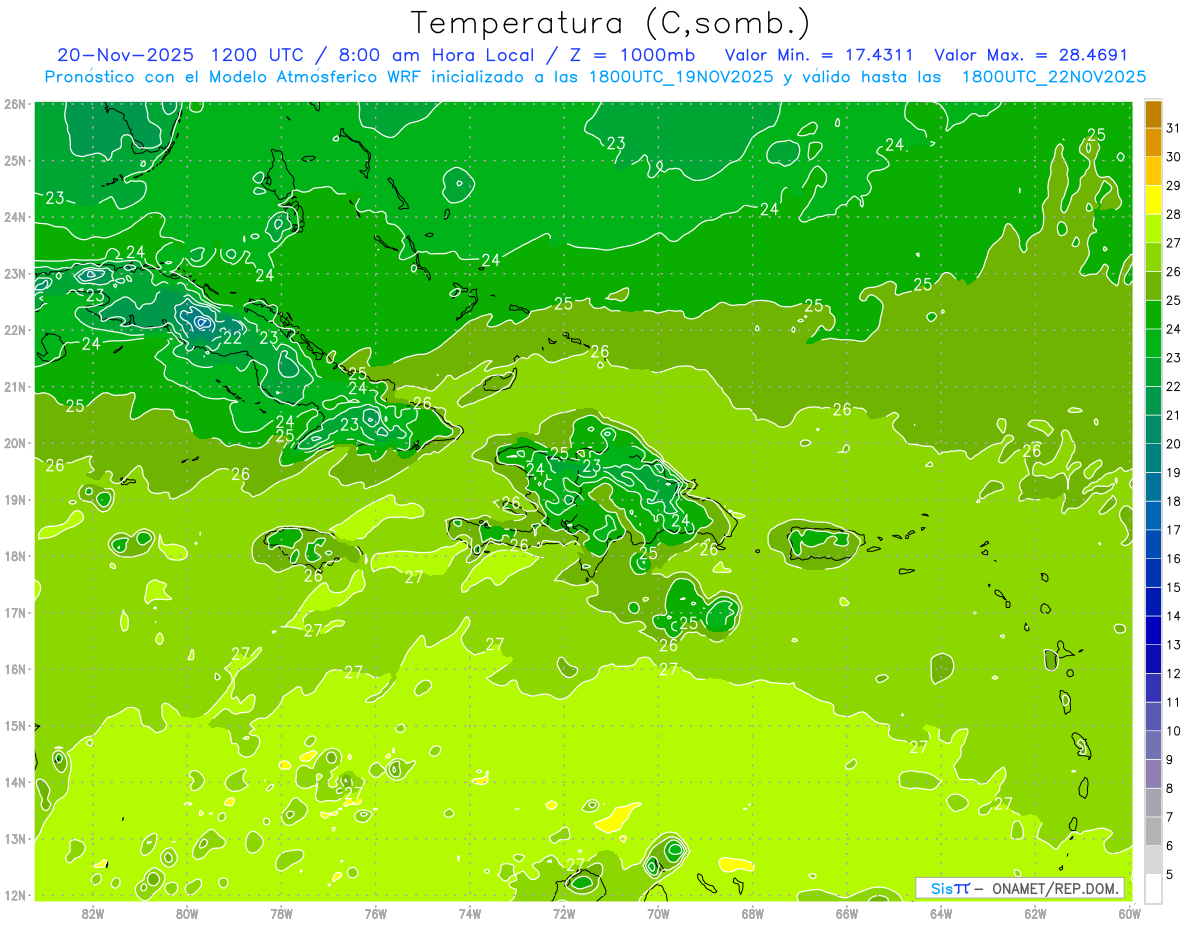Pick the gold swatch between 29 and 30
Viewport: 1200px width, 927px height.
pos(1153,172)
